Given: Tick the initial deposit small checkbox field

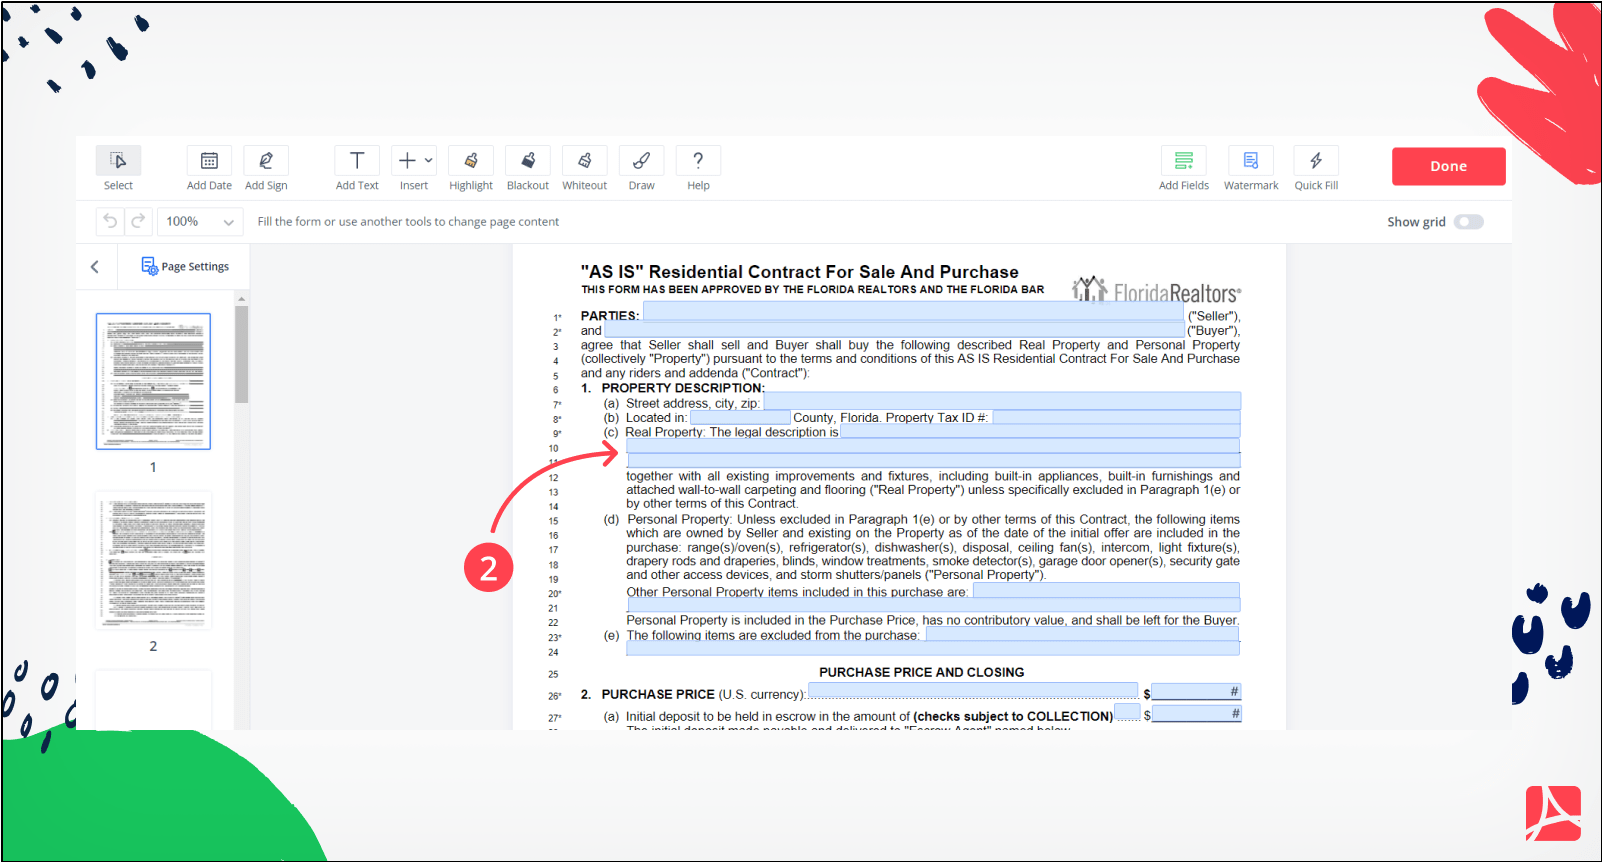Looking at the screenshot, I should pos(1127,712).
